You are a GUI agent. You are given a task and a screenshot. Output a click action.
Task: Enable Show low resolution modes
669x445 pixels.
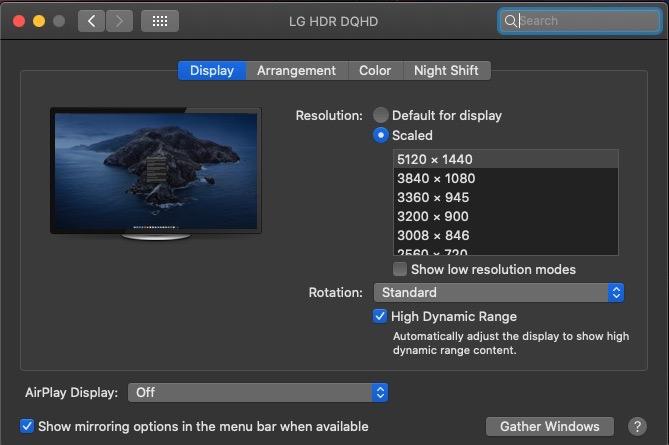[x=400, y=269]
